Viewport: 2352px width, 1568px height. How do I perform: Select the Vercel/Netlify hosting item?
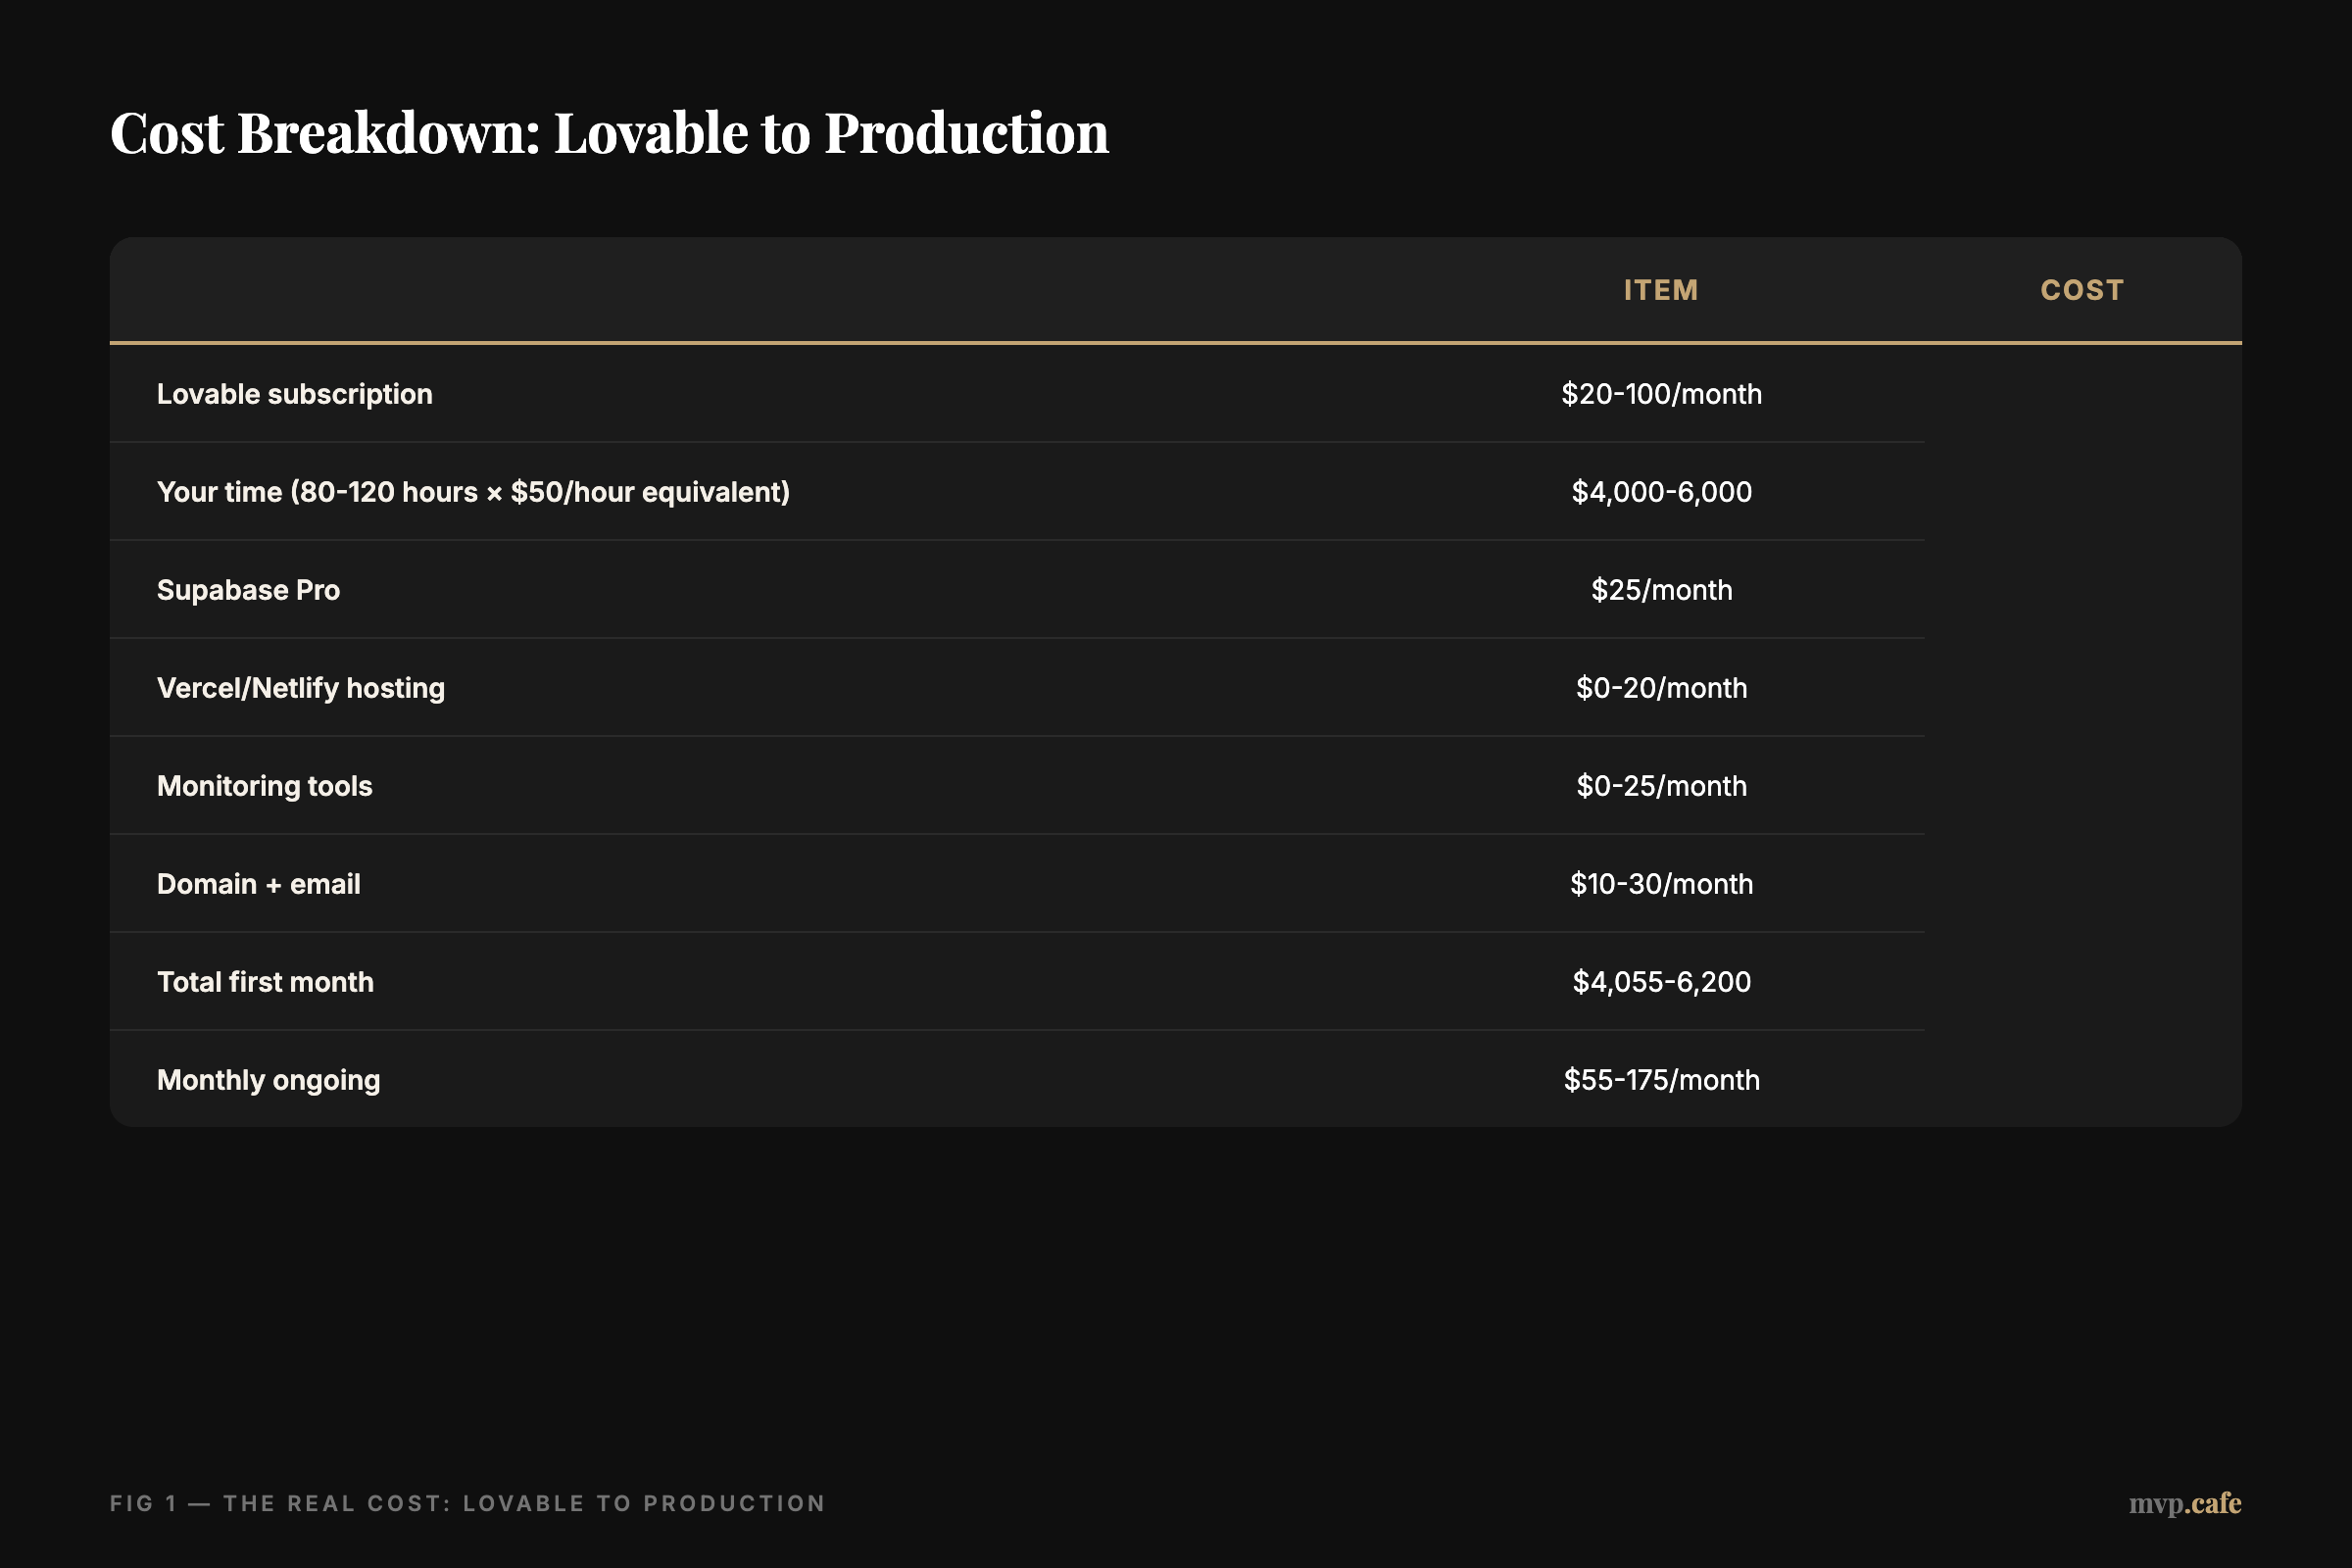pos(300,687)
